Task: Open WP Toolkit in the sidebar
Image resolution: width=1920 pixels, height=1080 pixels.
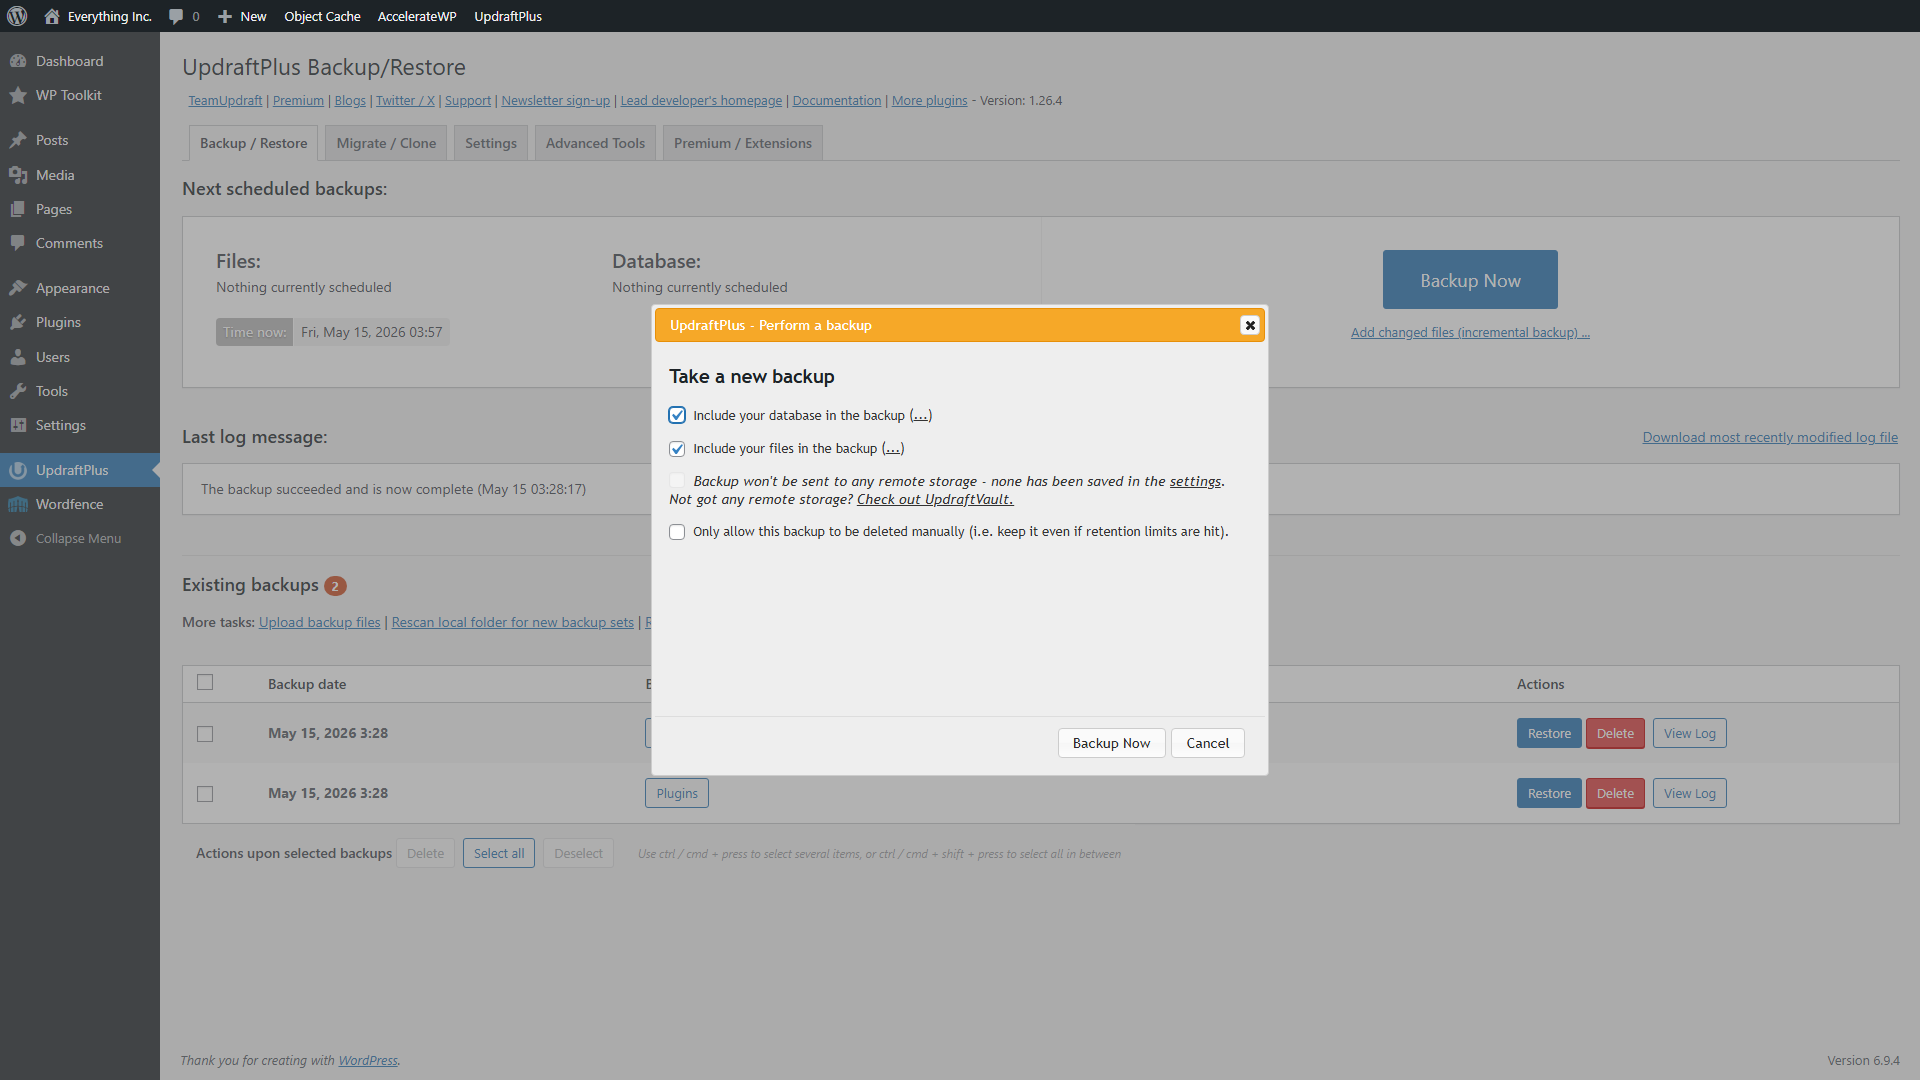Action: click(80, 95)
